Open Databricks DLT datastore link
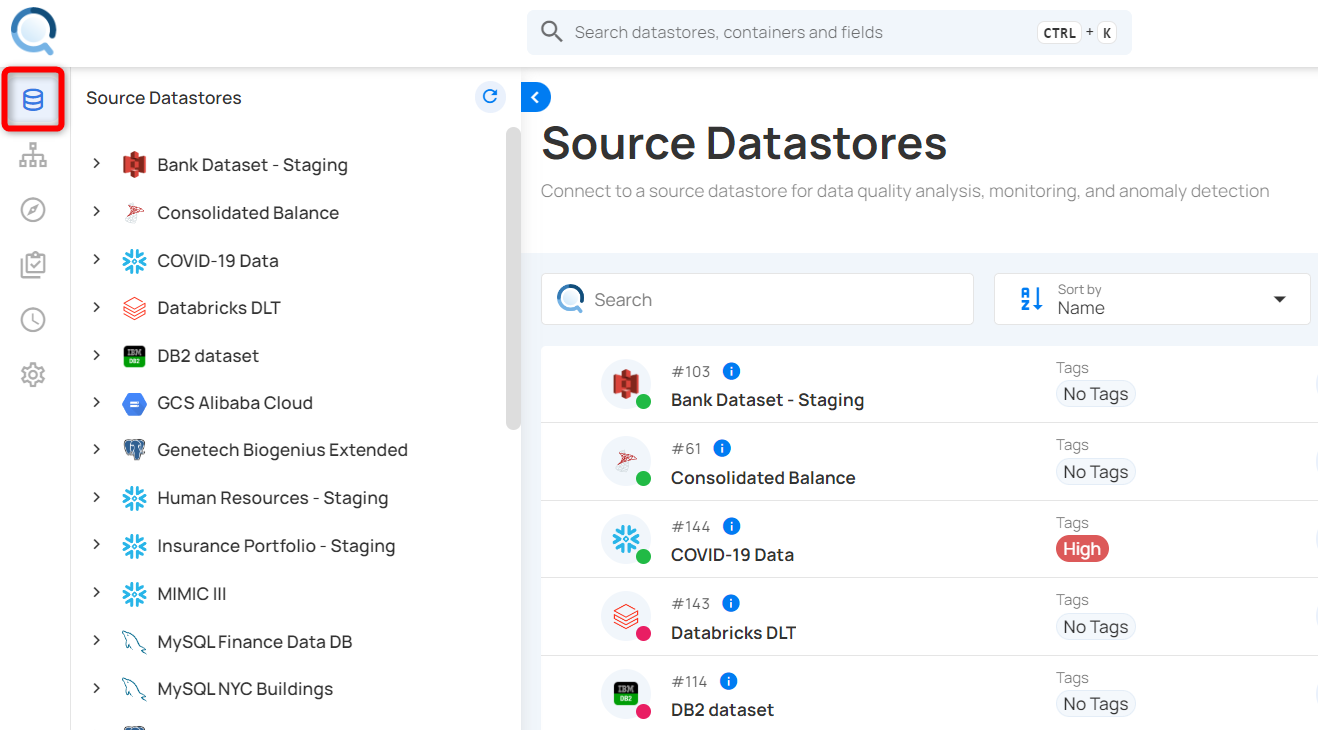 click(x=733, y=633)
